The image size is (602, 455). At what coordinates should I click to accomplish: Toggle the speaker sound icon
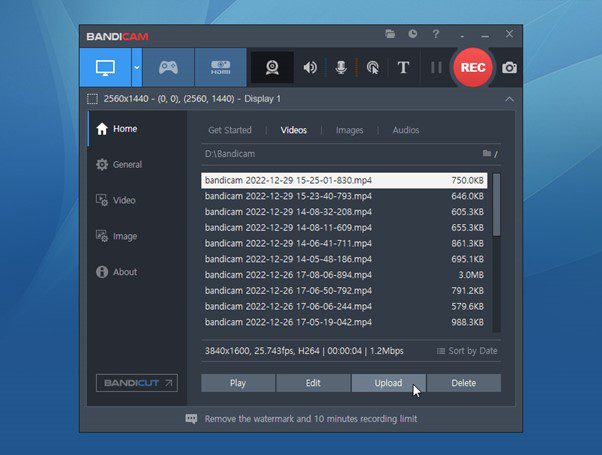[310, 68]
